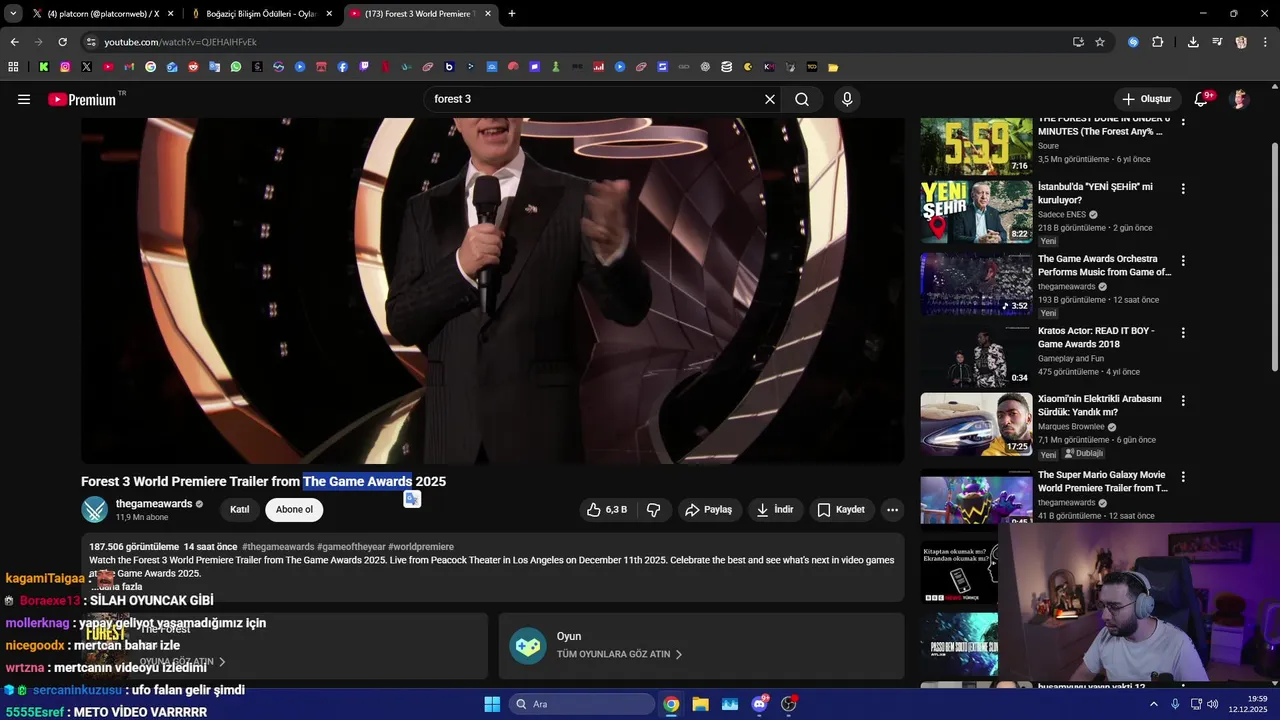Open thegameawards channel avatar
The image size is (1280, 720).
[95, 510]
